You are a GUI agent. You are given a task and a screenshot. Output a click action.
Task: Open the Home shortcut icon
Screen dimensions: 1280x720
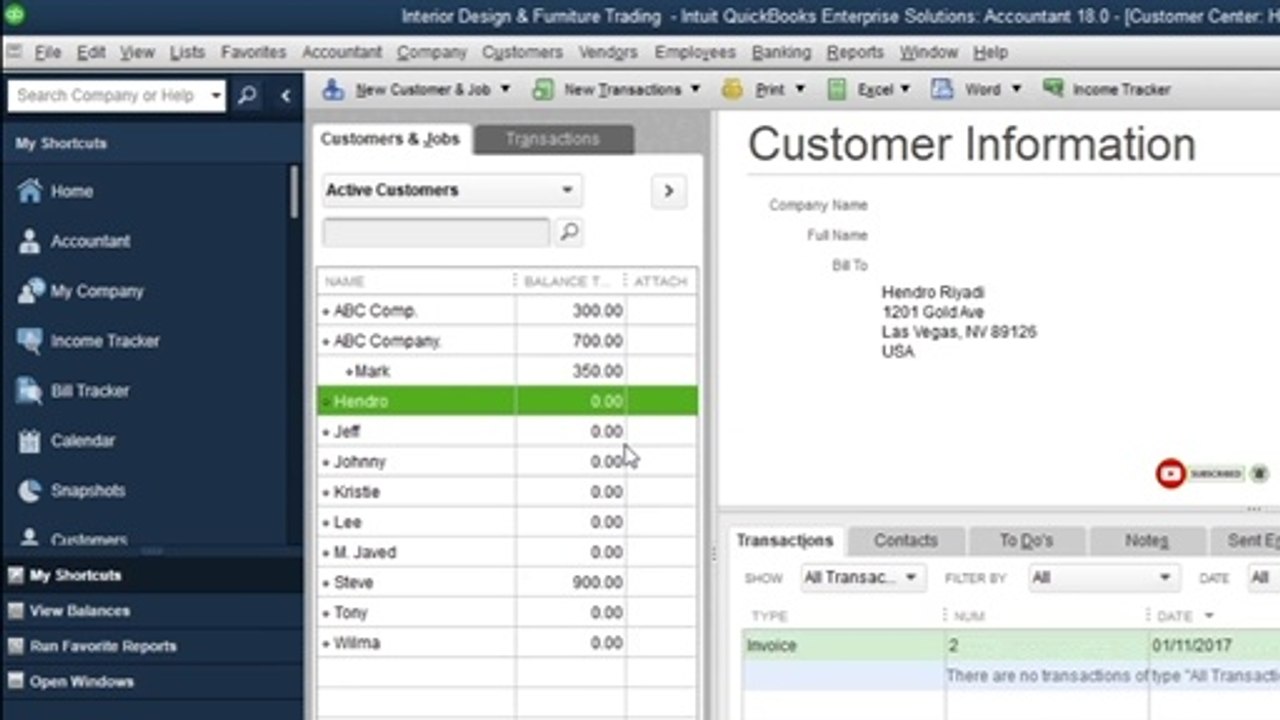click(30, 191)
